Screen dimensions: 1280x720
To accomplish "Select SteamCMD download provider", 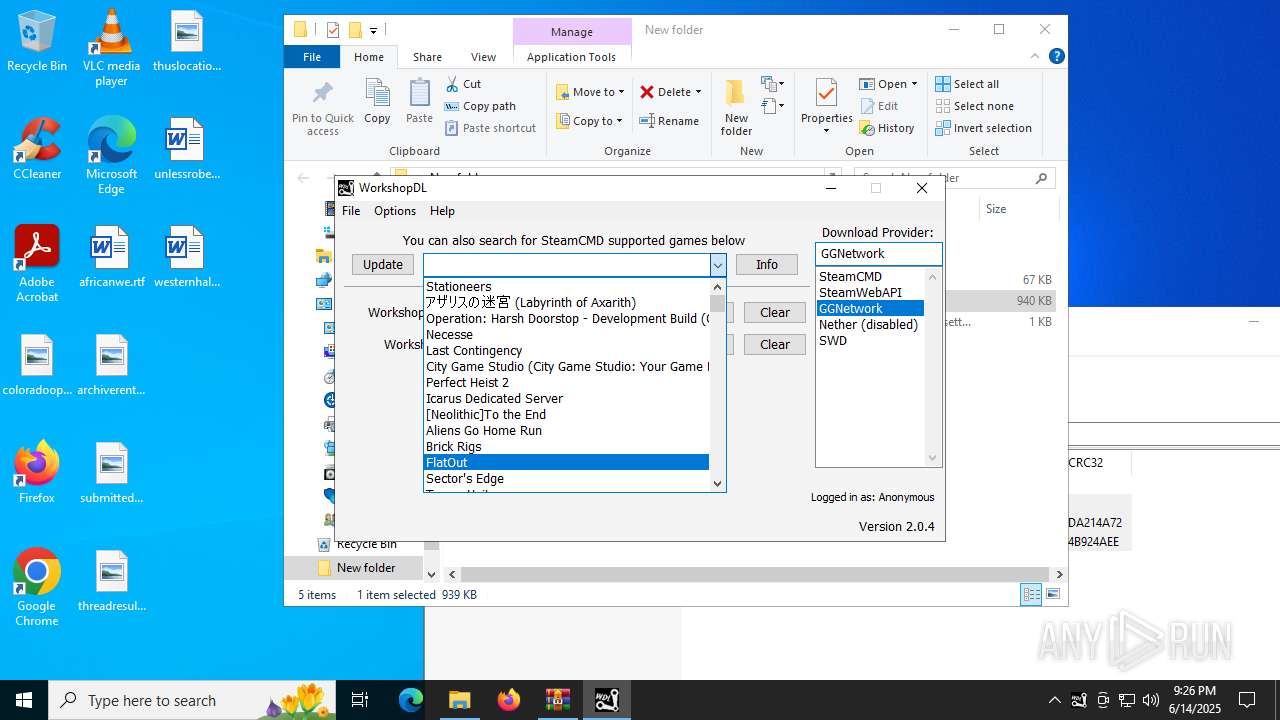I will click(x=870, y=276).
